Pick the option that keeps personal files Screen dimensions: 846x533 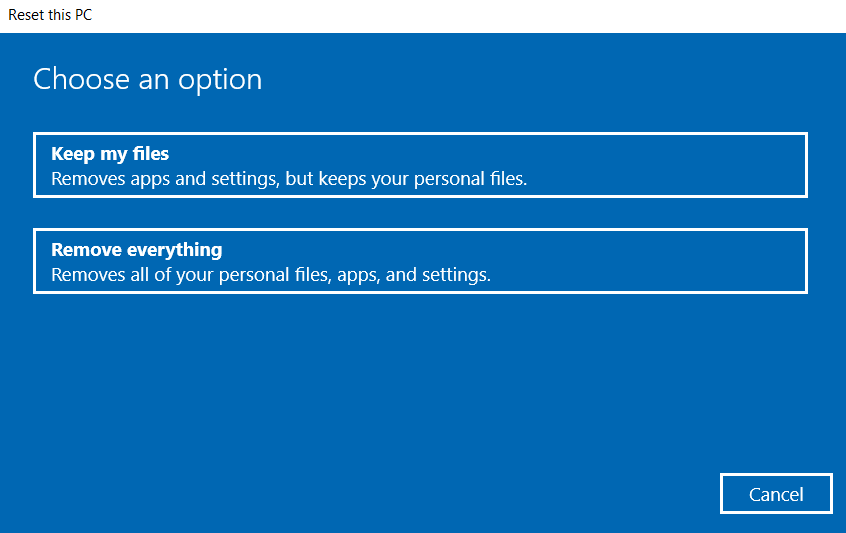[420, 165]
